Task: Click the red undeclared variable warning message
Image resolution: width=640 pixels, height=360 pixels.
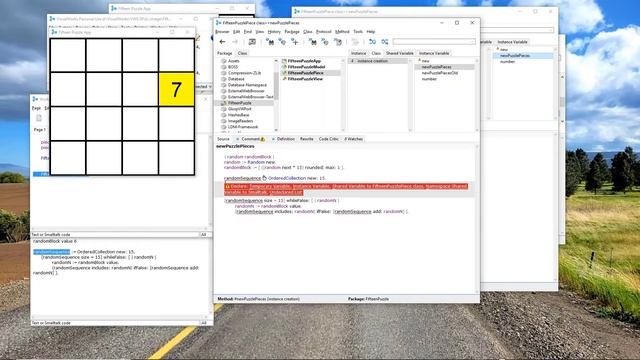Action: [346, 189]
